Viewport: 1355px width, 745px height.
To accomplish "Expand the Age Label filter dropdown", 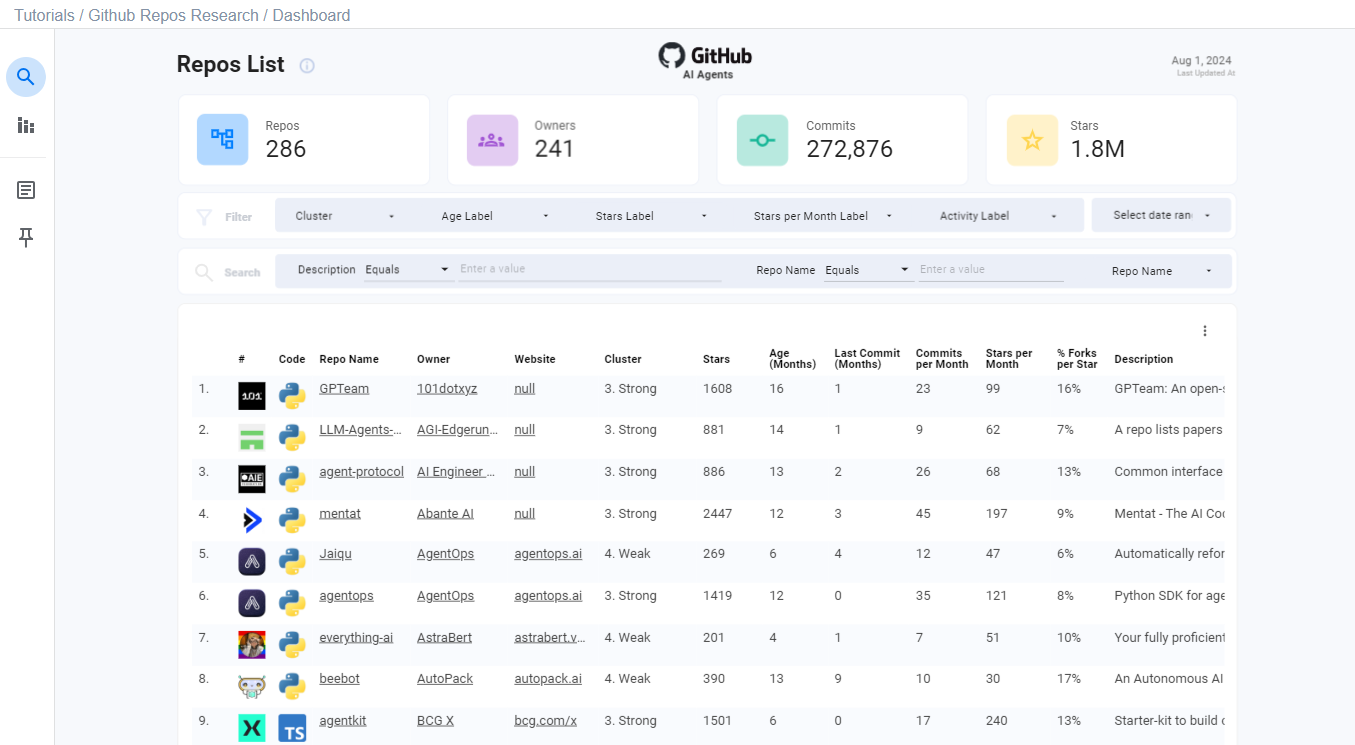I will click(496, 216).
